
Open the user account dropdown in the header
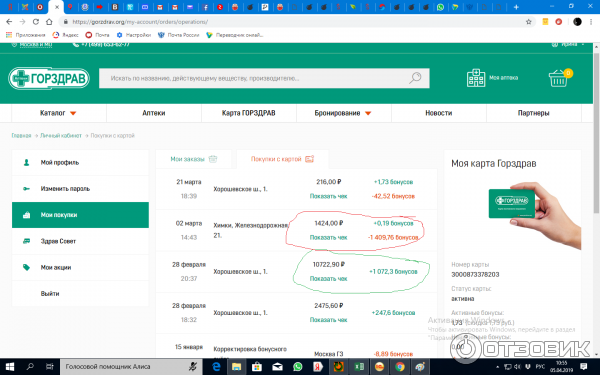(x=568, y=45)
